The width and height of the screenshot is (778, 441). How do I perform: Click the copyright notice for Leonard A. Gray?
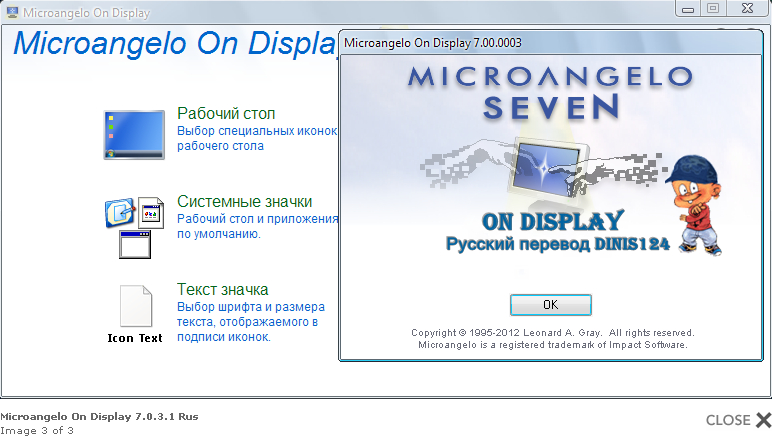coord(552,332)
